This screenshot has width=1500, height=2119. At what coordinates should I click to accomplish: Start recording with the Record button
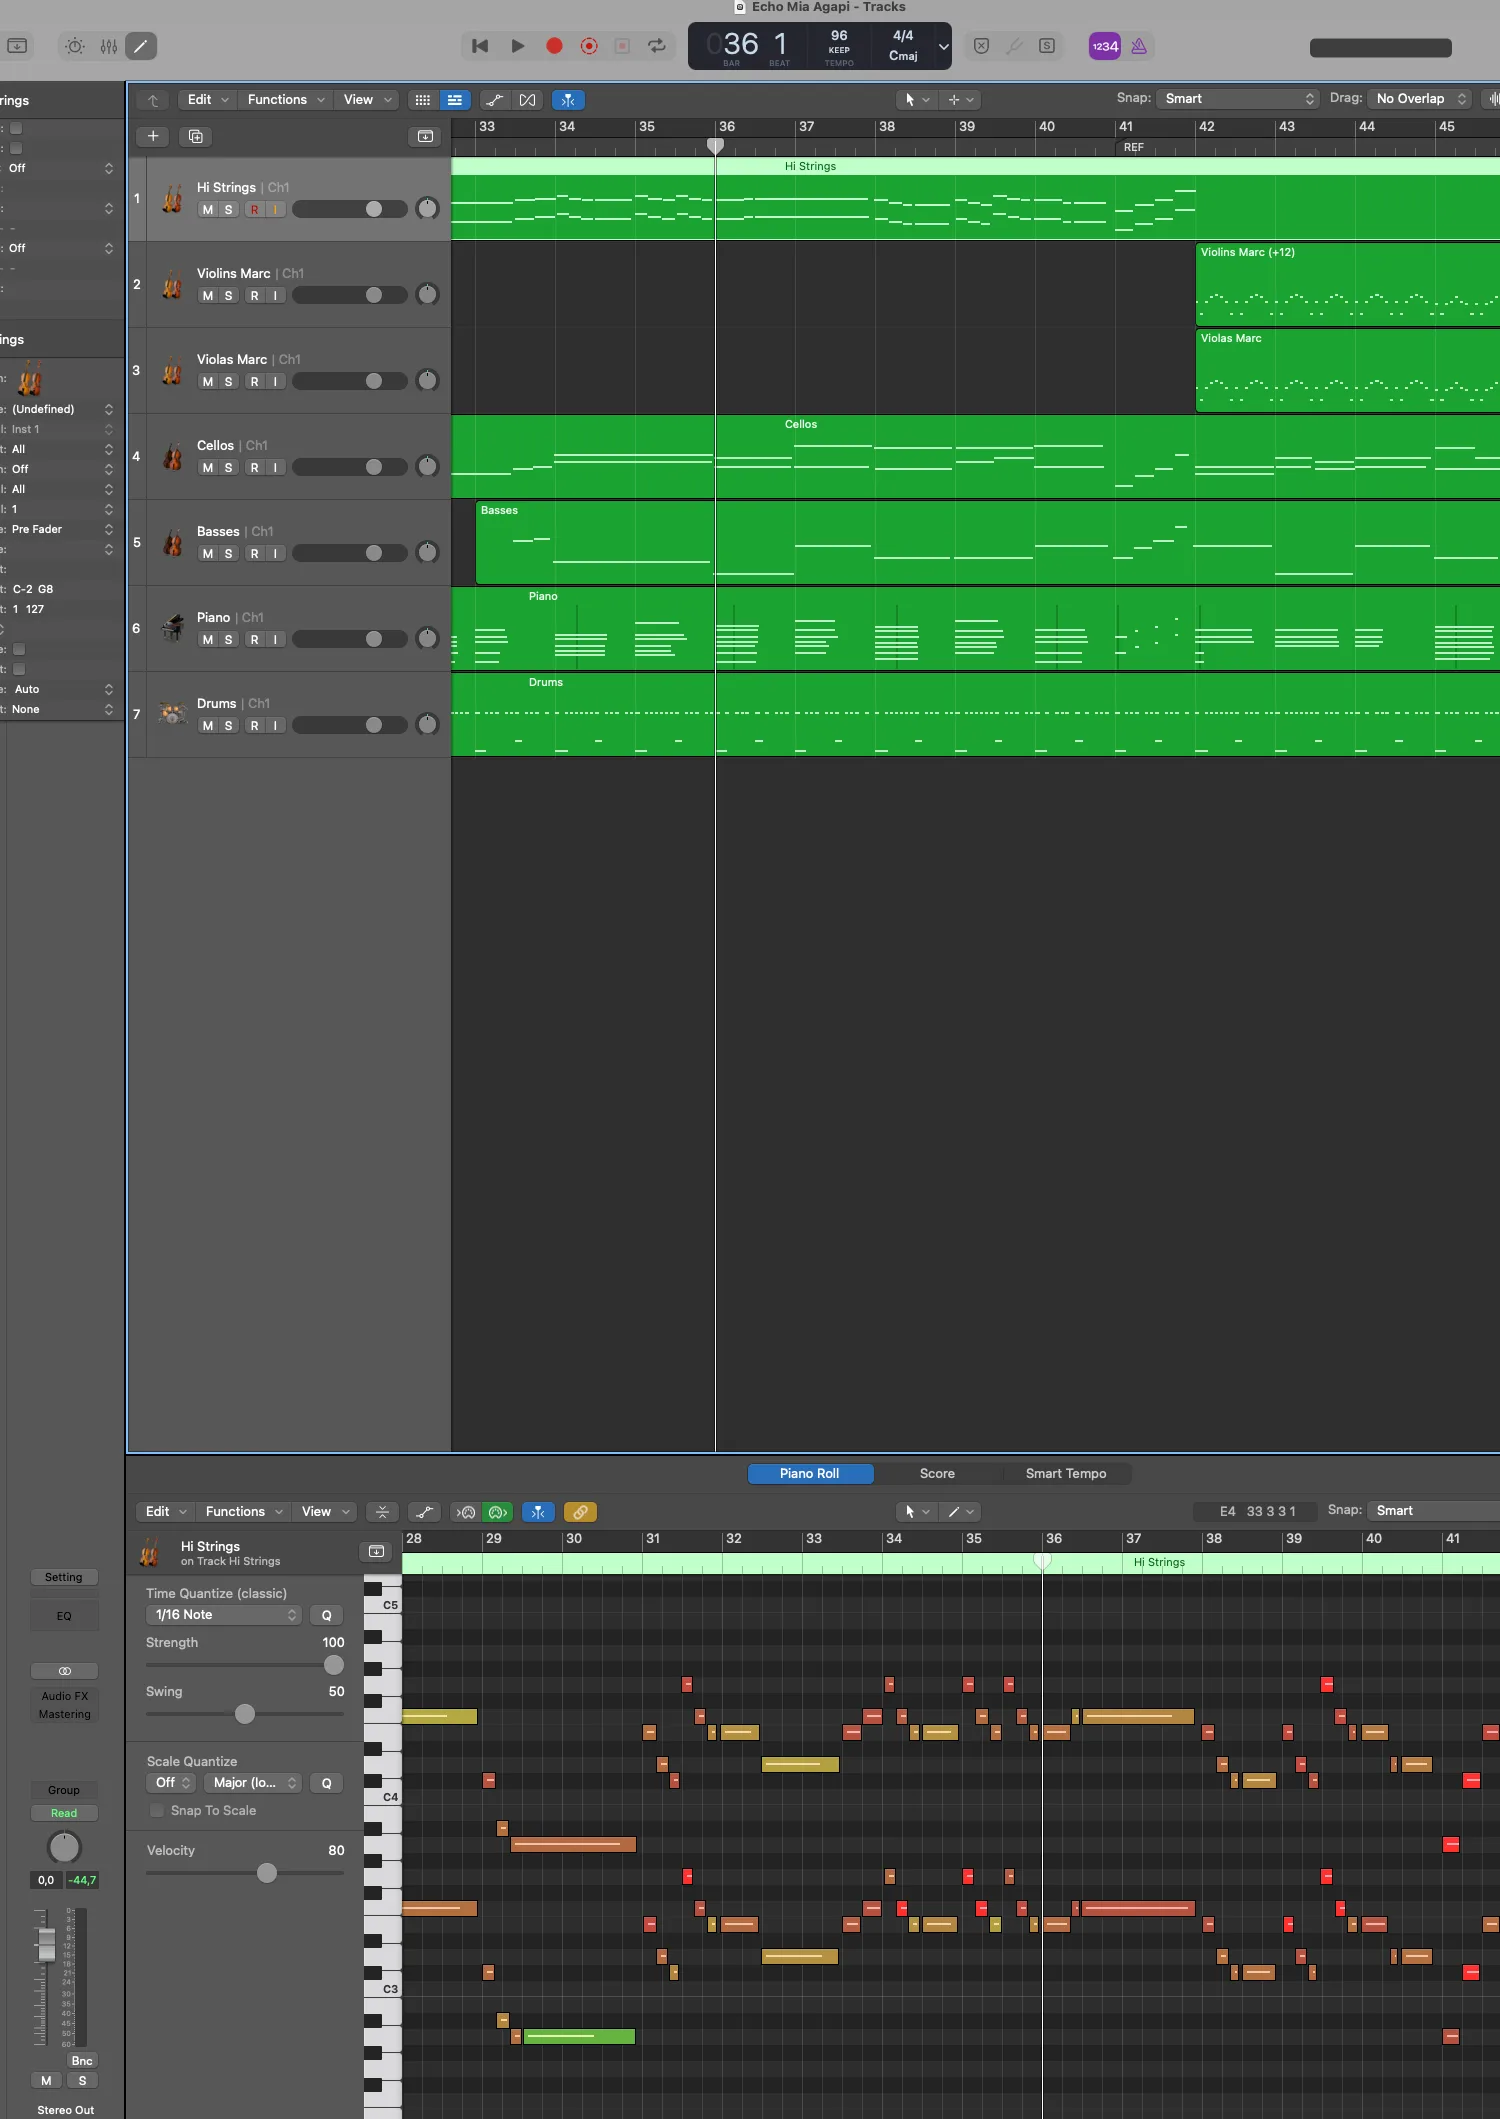[x=554, y=46]
